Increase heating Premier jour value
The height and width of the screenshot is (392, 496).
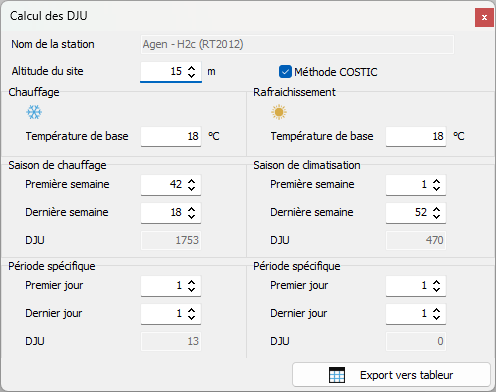tap(191, 282)
